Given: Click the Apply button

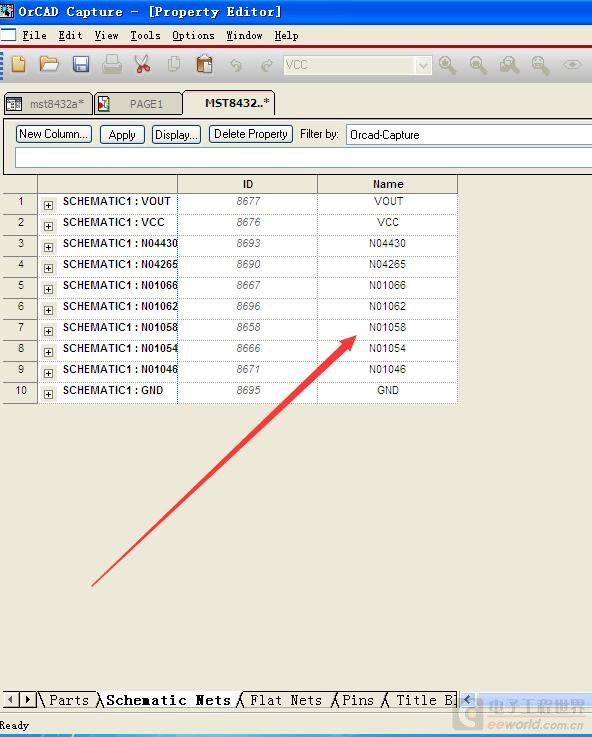Looking at the screenshot, I should (x=122, y=134).
